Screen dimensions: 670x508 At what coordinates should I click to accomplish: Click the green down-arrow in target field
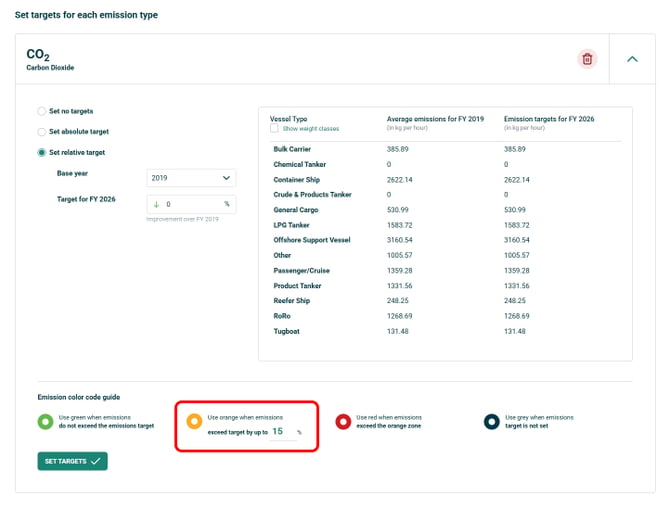(x=156, y=204)
